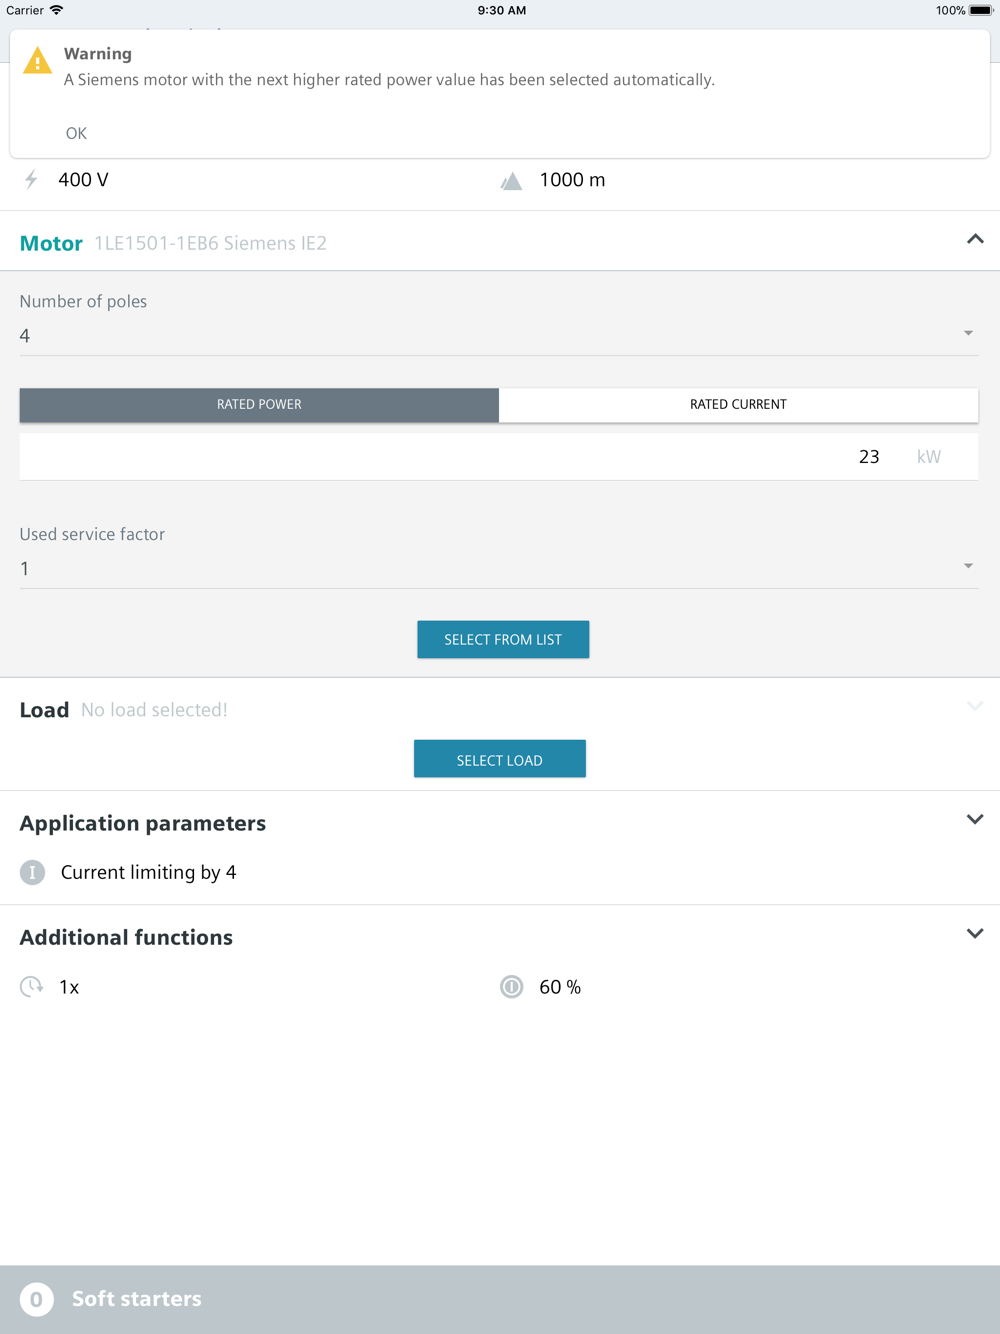This screenshot has height=1334, width=1000.
Task: Tap the battery indicator in status bar
Action: pyautogui.click(x=980, y=10)
